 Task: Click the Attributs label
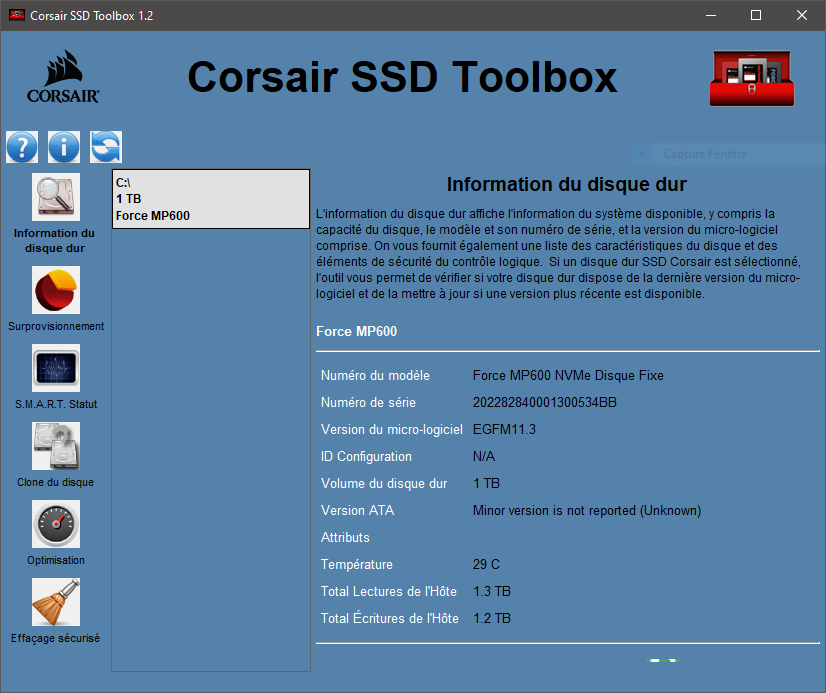(x=345, y=538)
